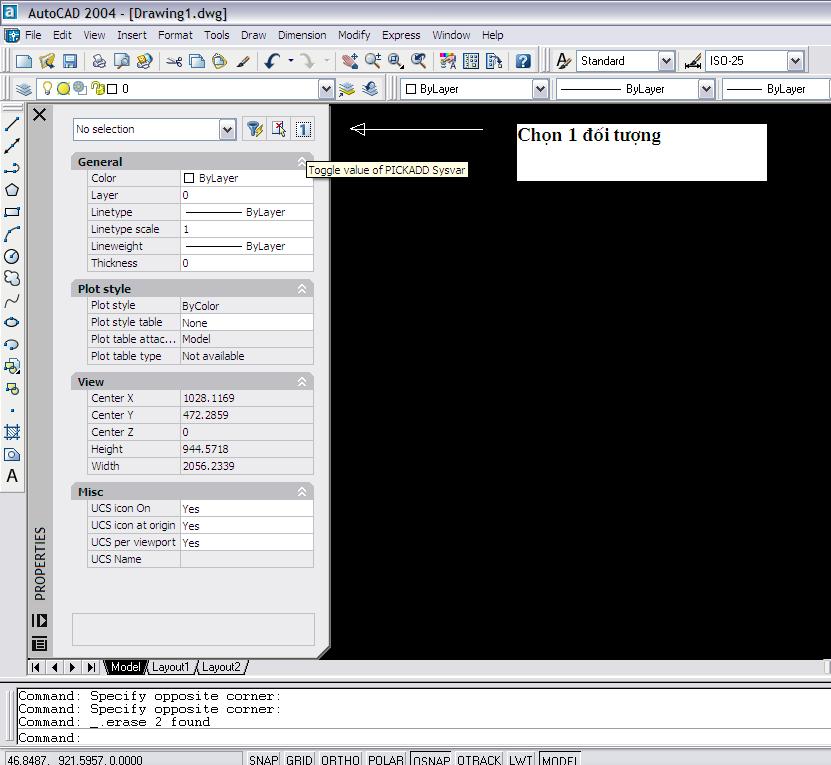Toggle OTRACK in status bar

(479, 759)
